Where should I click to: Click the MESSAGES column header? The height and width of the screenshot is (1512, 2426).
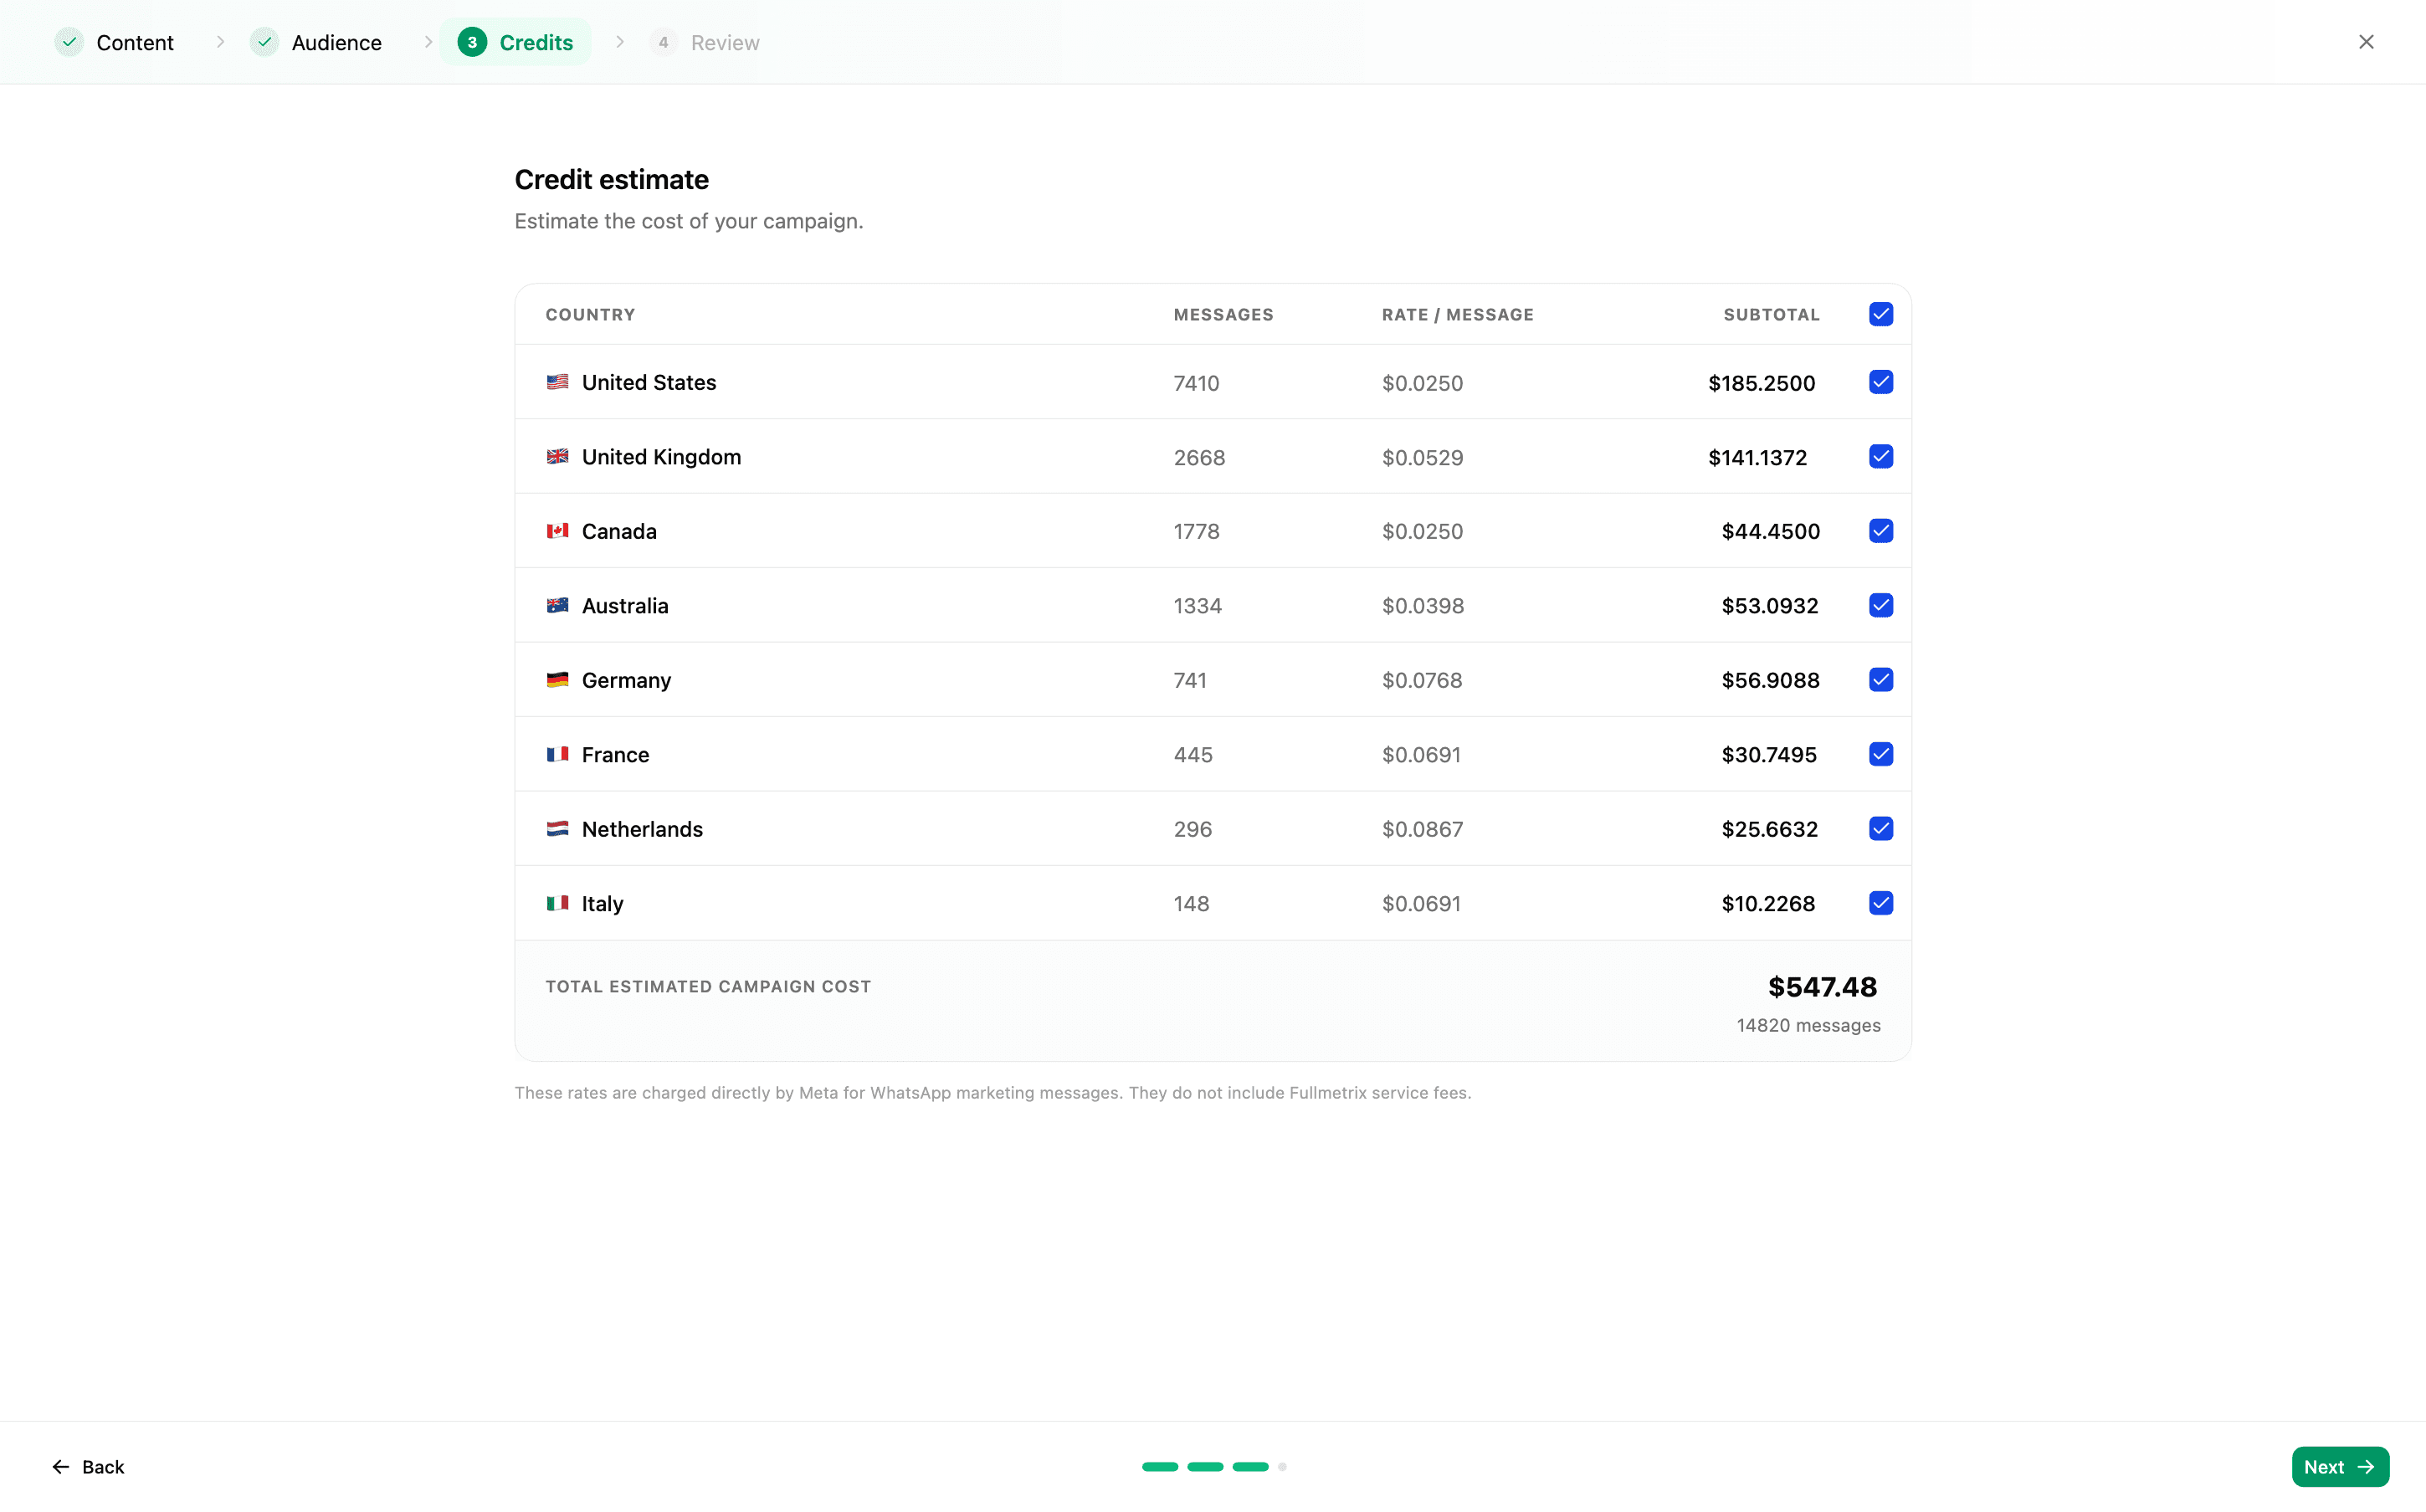1223,315
